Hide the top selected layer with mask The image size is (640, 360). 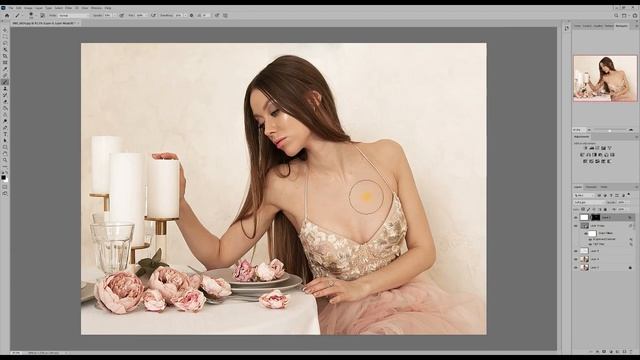[x=576, y=218]
